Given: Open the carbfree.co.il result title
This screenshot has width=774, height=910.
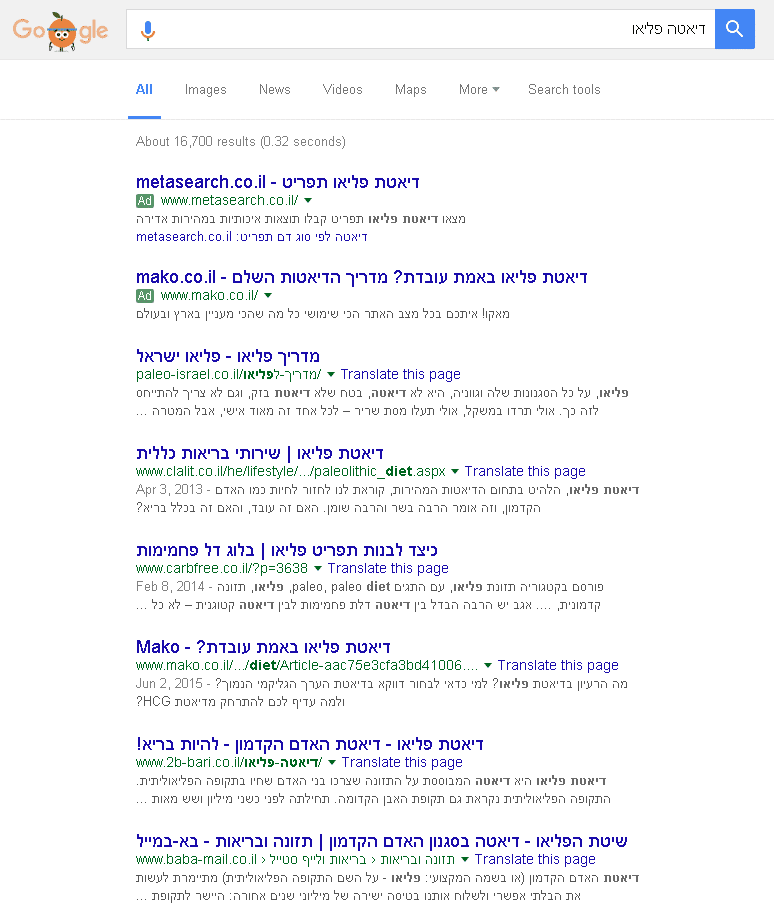Looking at the screenshot, I should tap(287, 550).
